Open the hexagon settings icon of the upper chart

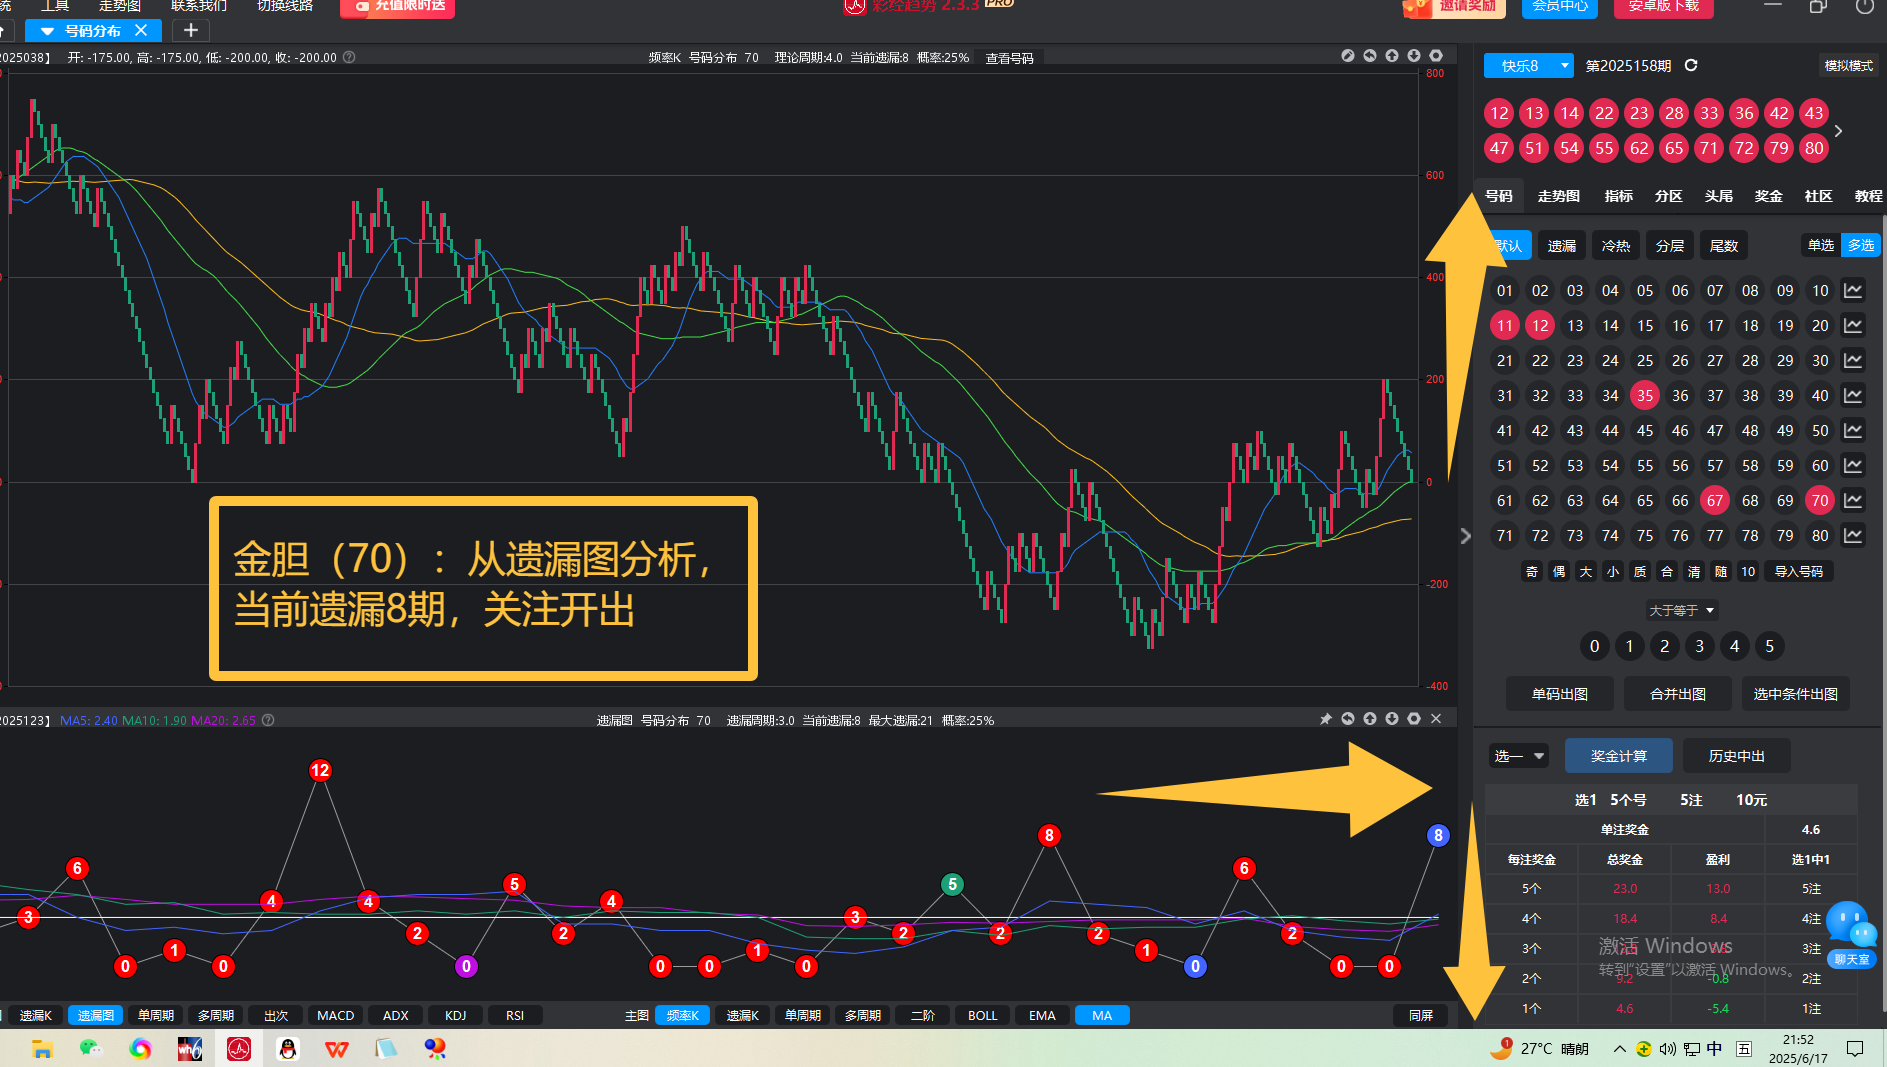pyautogui.click(x=1436, y=56)
